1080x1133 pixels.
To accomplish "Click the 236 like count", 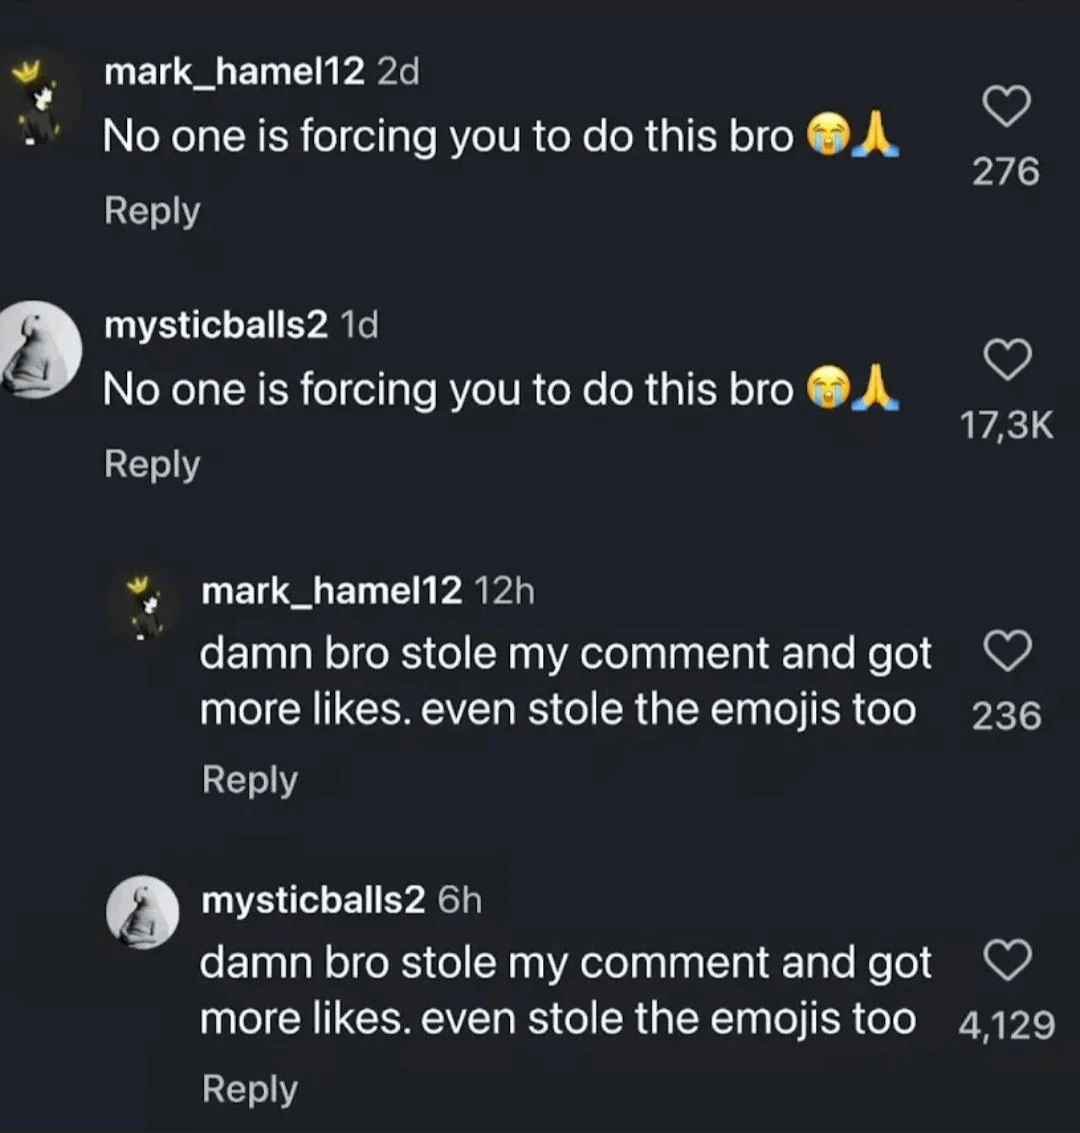I will click(1006, 717).
